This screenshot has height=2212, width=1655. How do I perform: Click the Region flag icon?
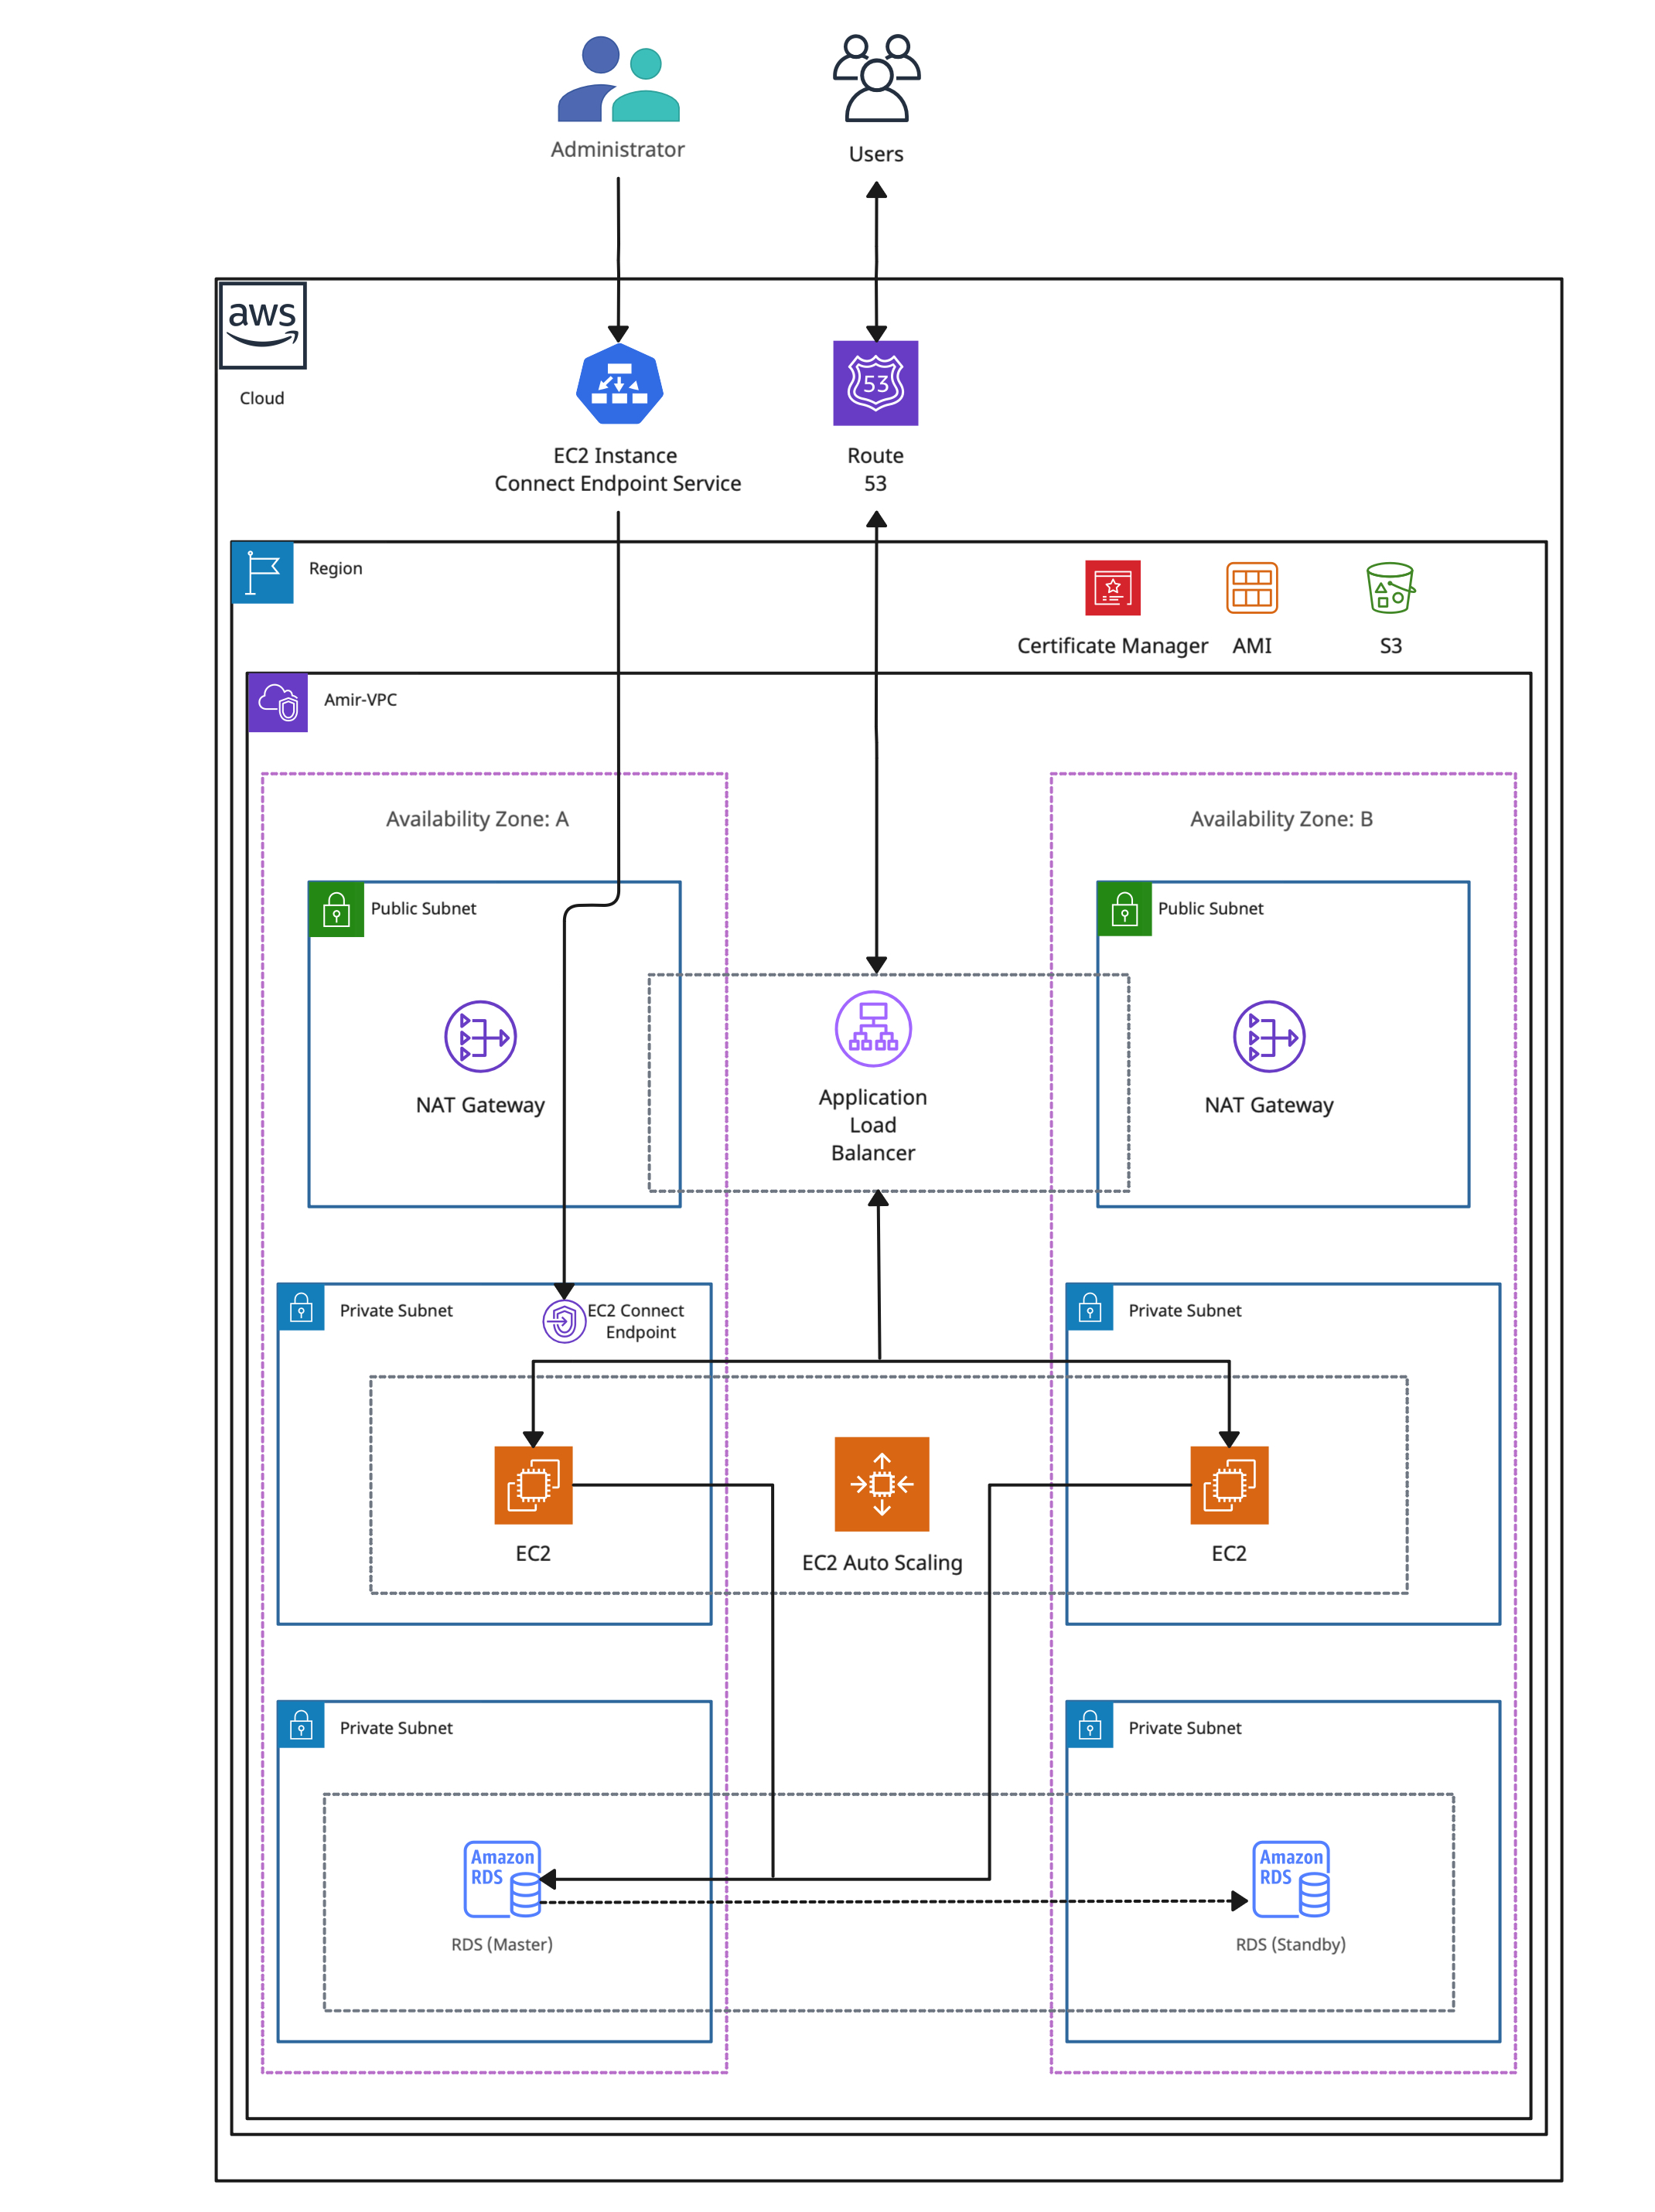point(262,572)
